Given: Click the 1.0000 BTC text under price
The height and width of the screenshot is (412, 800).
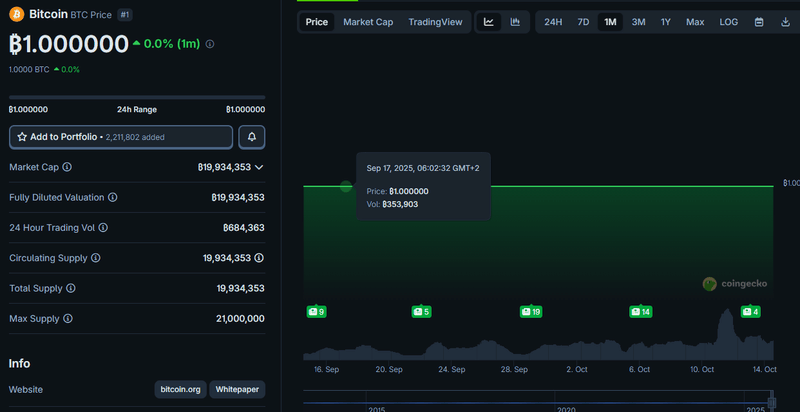Looking at the screenshot, I should (x=29, y=69).
